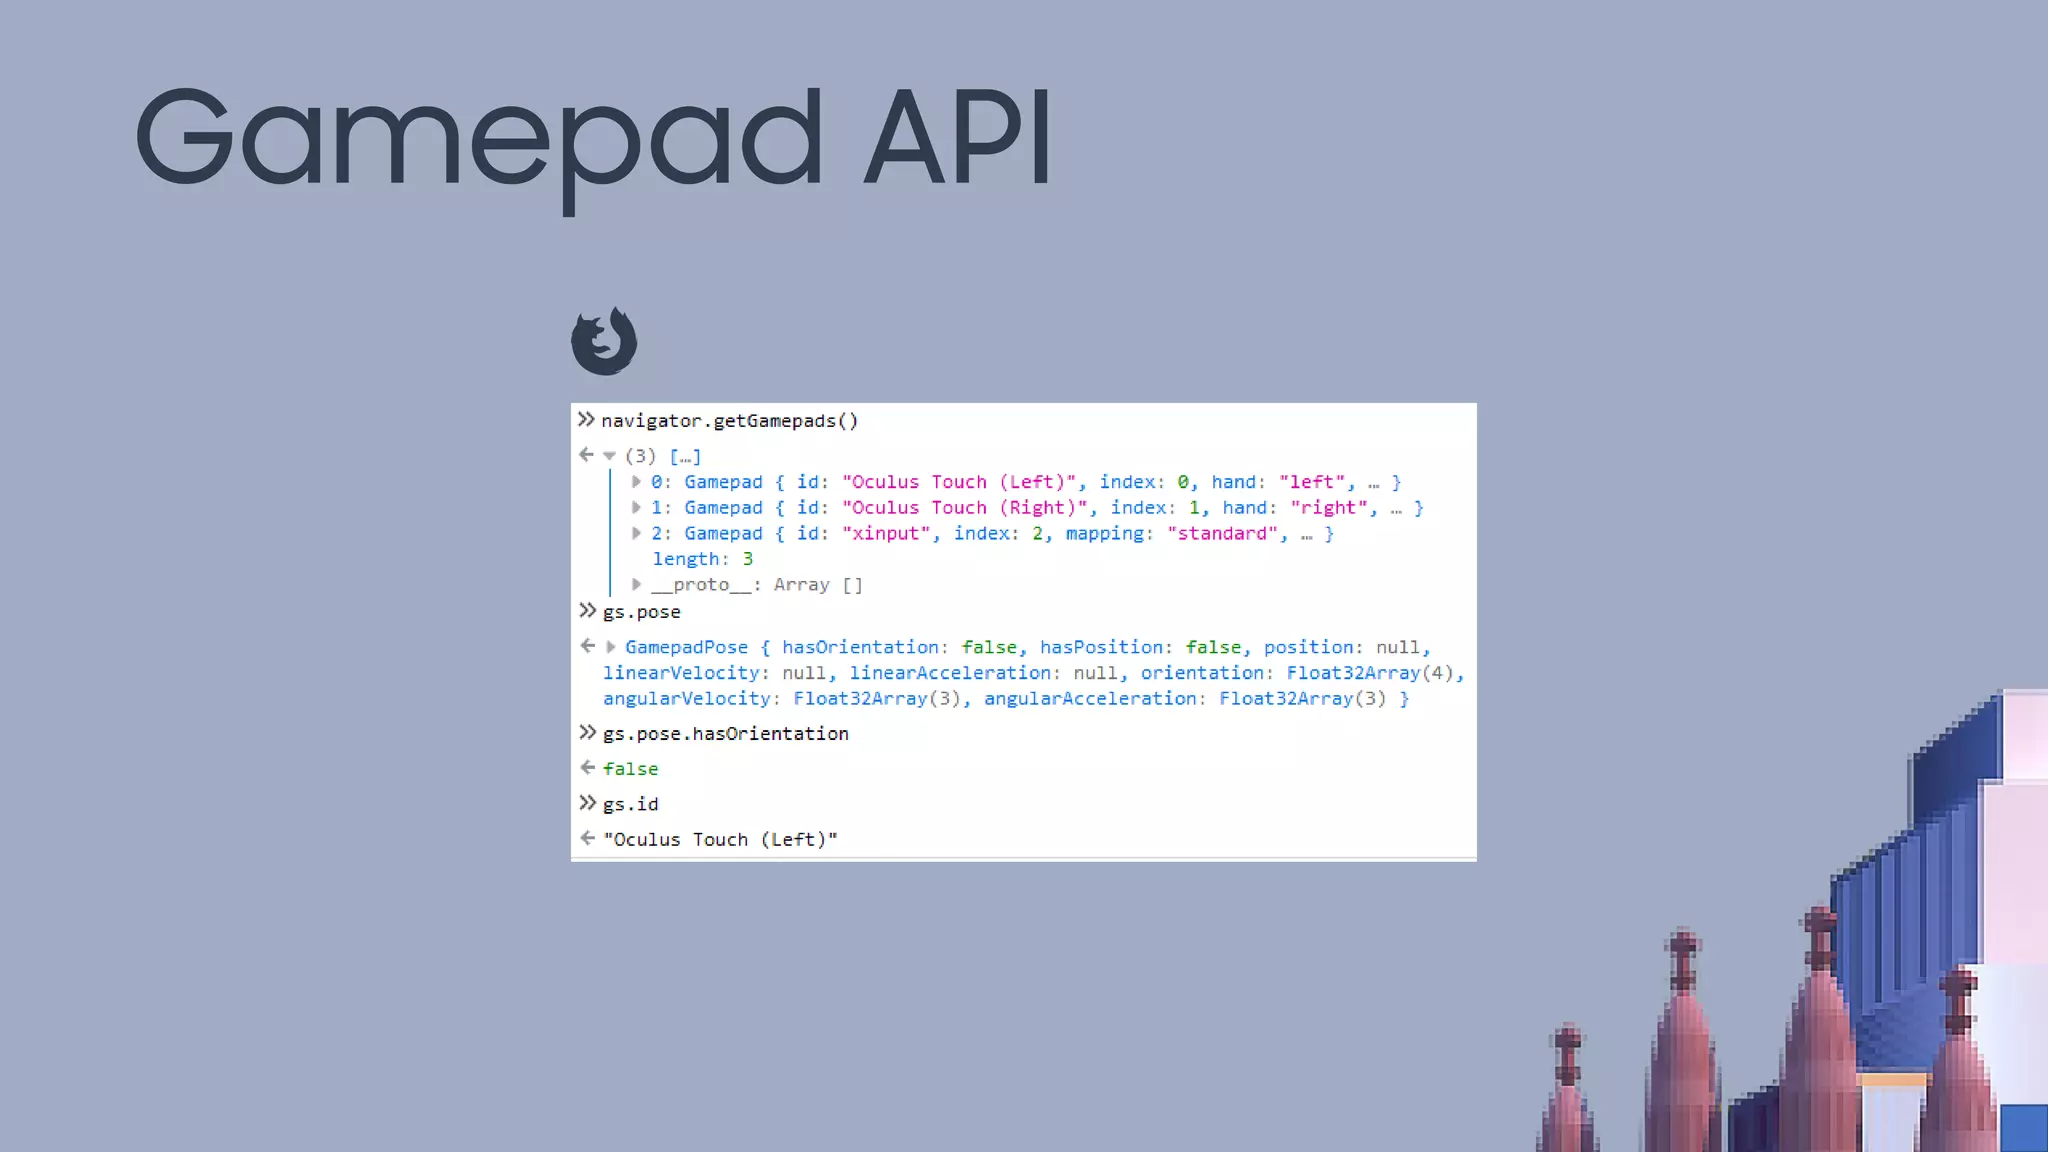The width and height of the screenshot is (2048, 1152).
Task: Click the orientation Float32Array(4) value
Action: click(x=1368, y=673)
